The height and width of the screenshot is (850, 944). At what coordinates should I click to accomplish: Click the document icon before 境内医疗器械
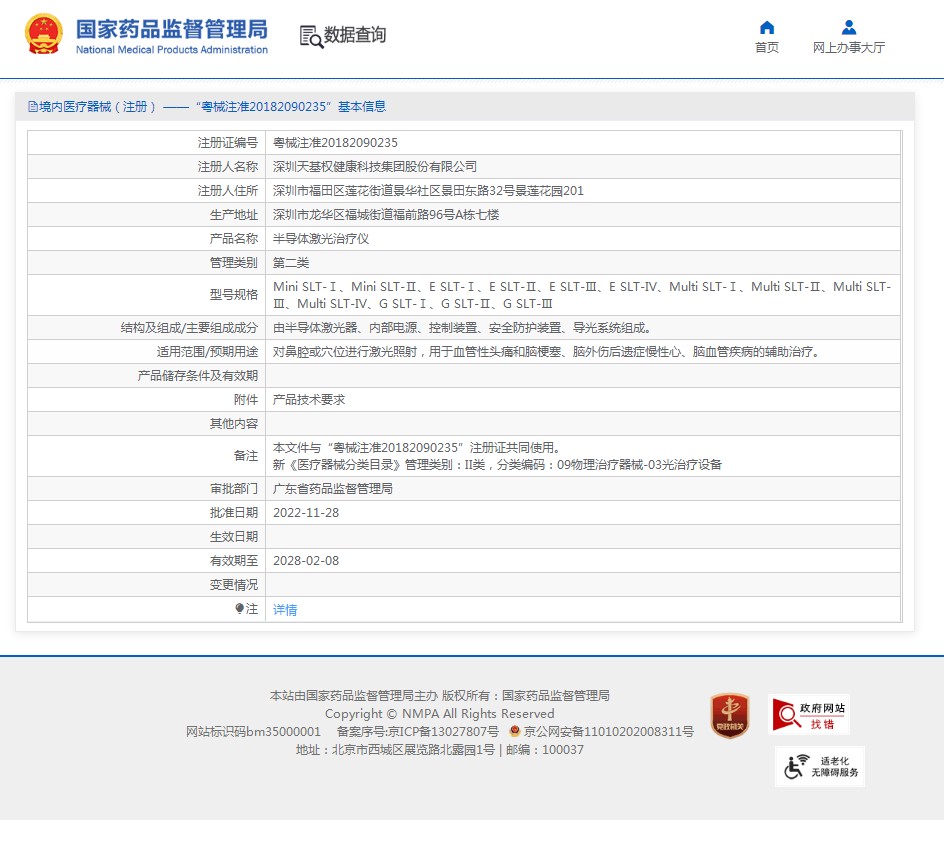click(33, 107)
